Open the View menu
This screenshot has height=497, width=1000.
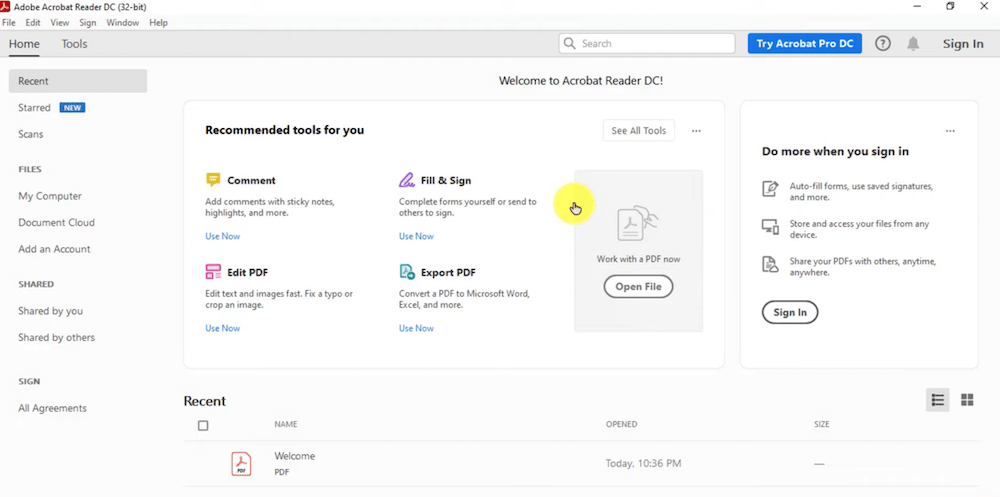click(x=60, y=22)
